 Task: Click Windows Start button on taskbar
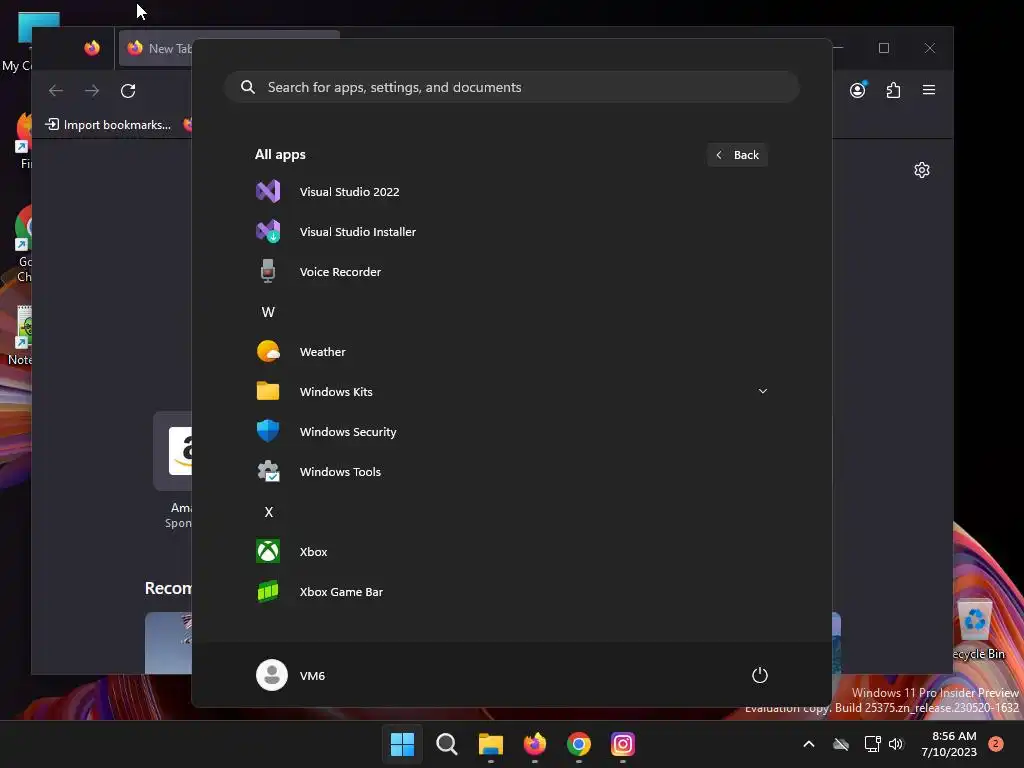click(x=402, y=744)
